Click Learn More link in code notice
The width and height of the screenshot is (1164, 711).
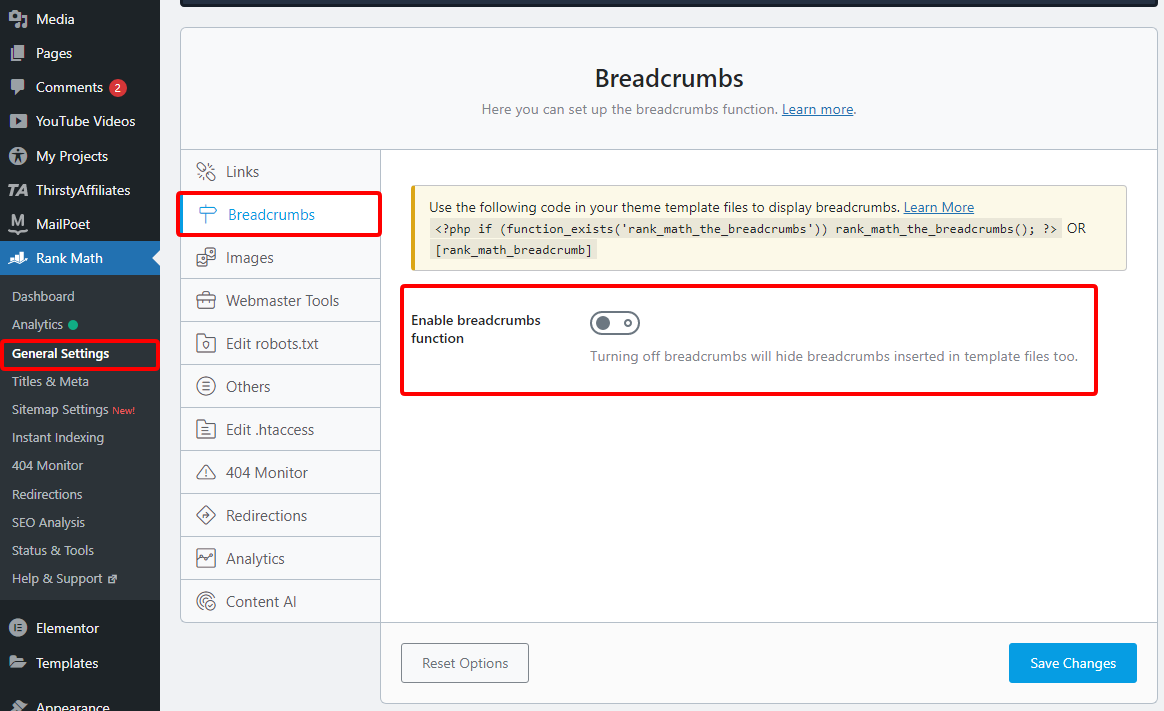(938, 207)
